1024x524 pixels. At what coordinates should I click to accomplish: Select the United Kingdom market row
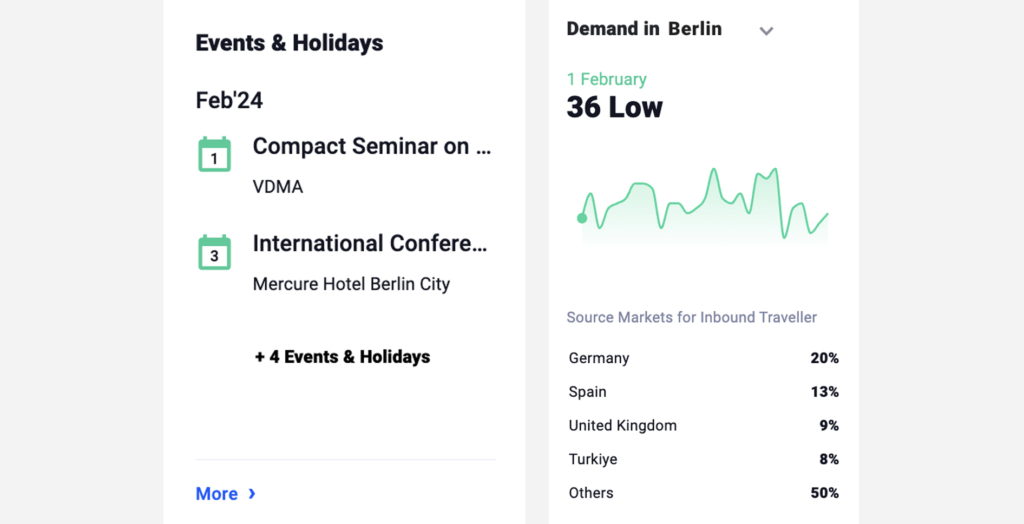pyautogui.click(x=703, y=425)
